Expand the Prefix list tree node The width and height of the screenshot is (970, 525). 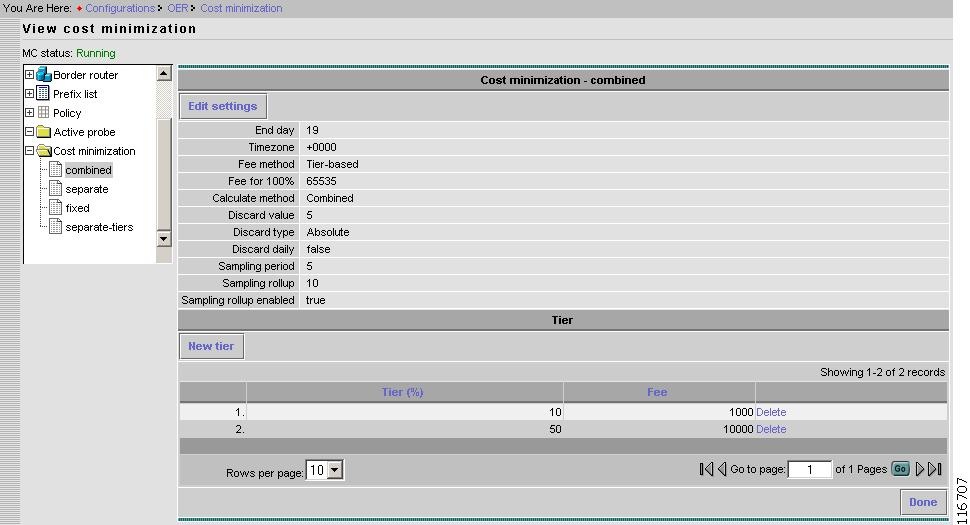click(x=29, y=94)
